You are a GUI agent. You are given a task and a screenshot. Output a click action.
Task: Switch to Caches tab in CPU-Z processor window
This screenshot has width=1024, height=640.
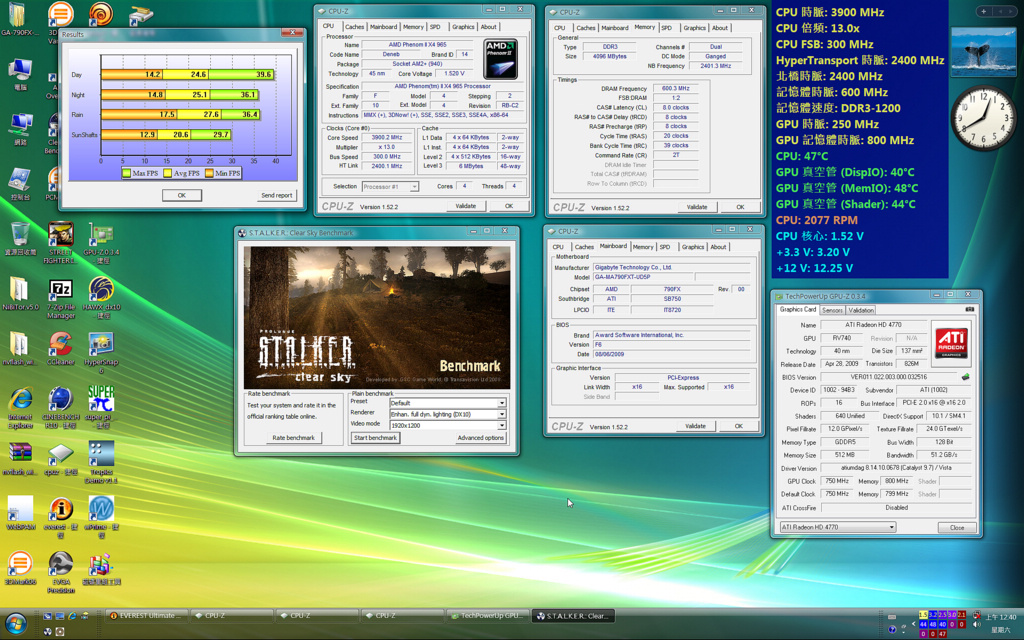[355, 27]
